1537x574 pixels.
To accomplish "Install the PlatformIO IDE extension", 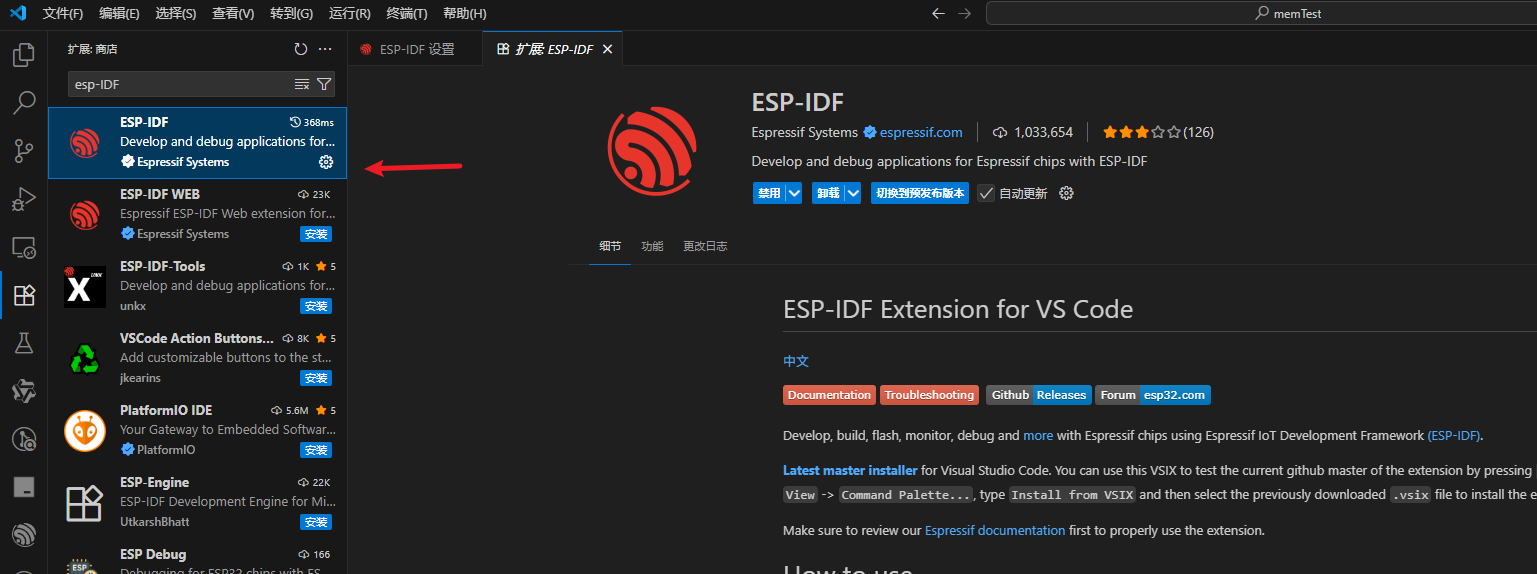I will coord(316,450).
